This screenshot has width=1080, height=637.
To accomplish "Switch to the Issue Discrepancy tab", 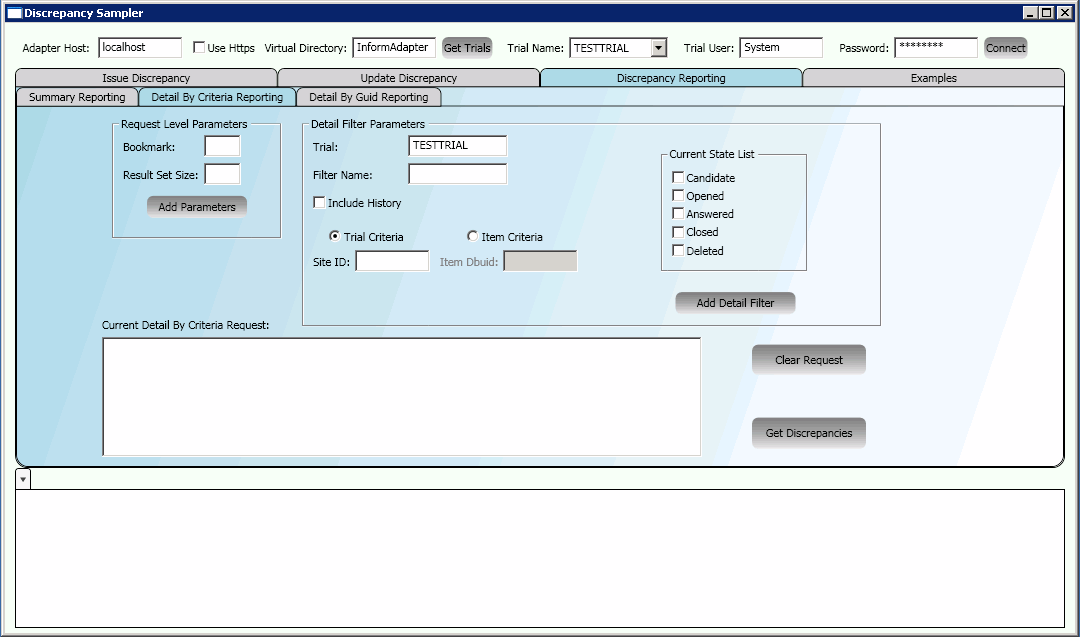I will point(146,78).
